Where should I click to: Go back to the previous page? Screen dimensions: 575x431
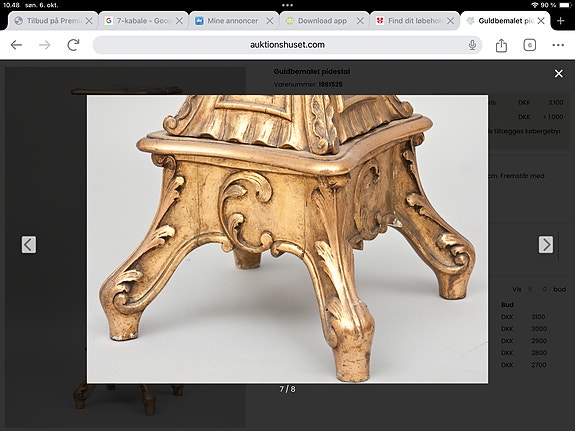coord(17,45)
